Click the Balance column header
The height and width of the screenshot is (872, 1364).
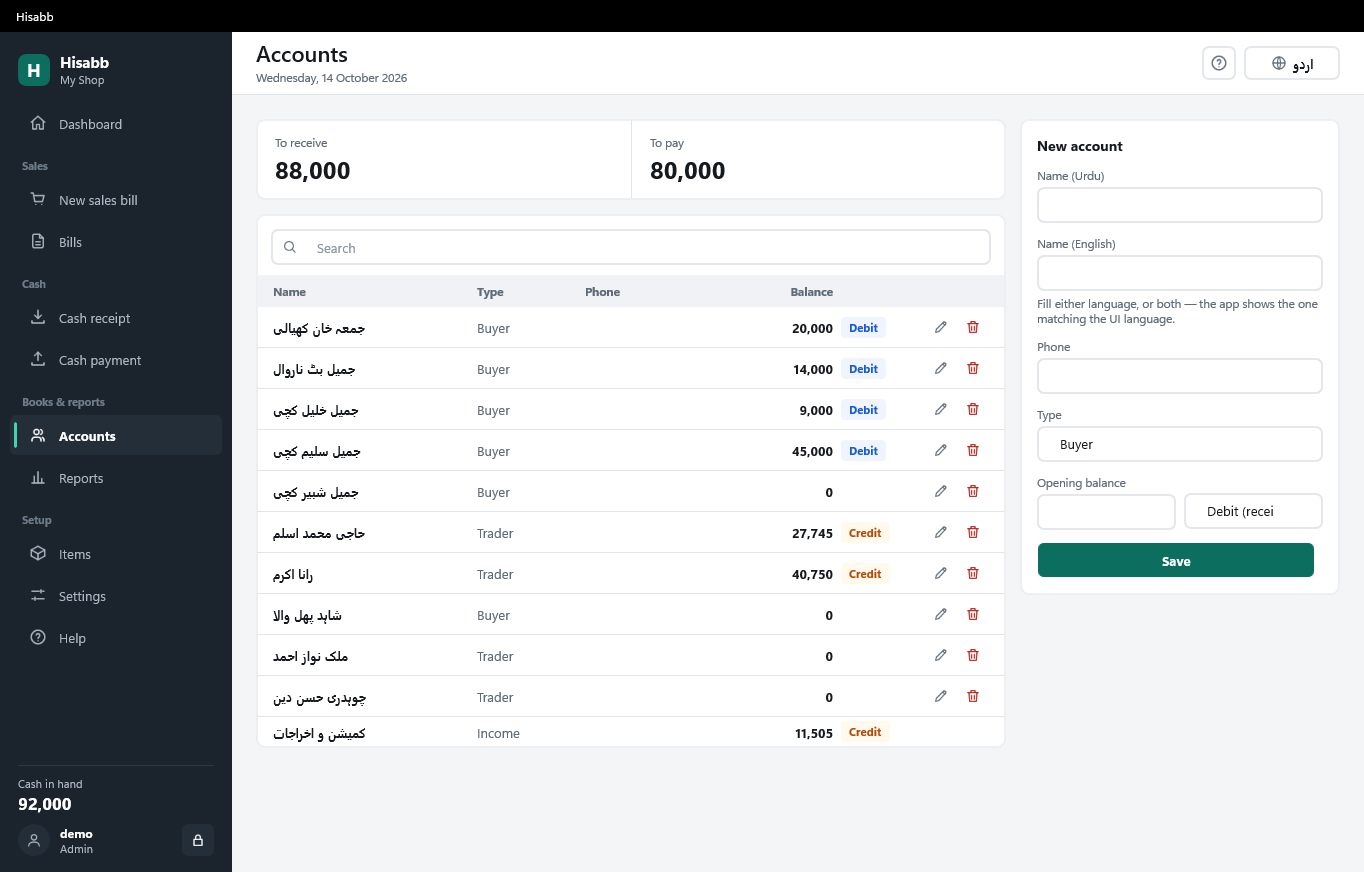pyautogui.click(x=811, y=292)
